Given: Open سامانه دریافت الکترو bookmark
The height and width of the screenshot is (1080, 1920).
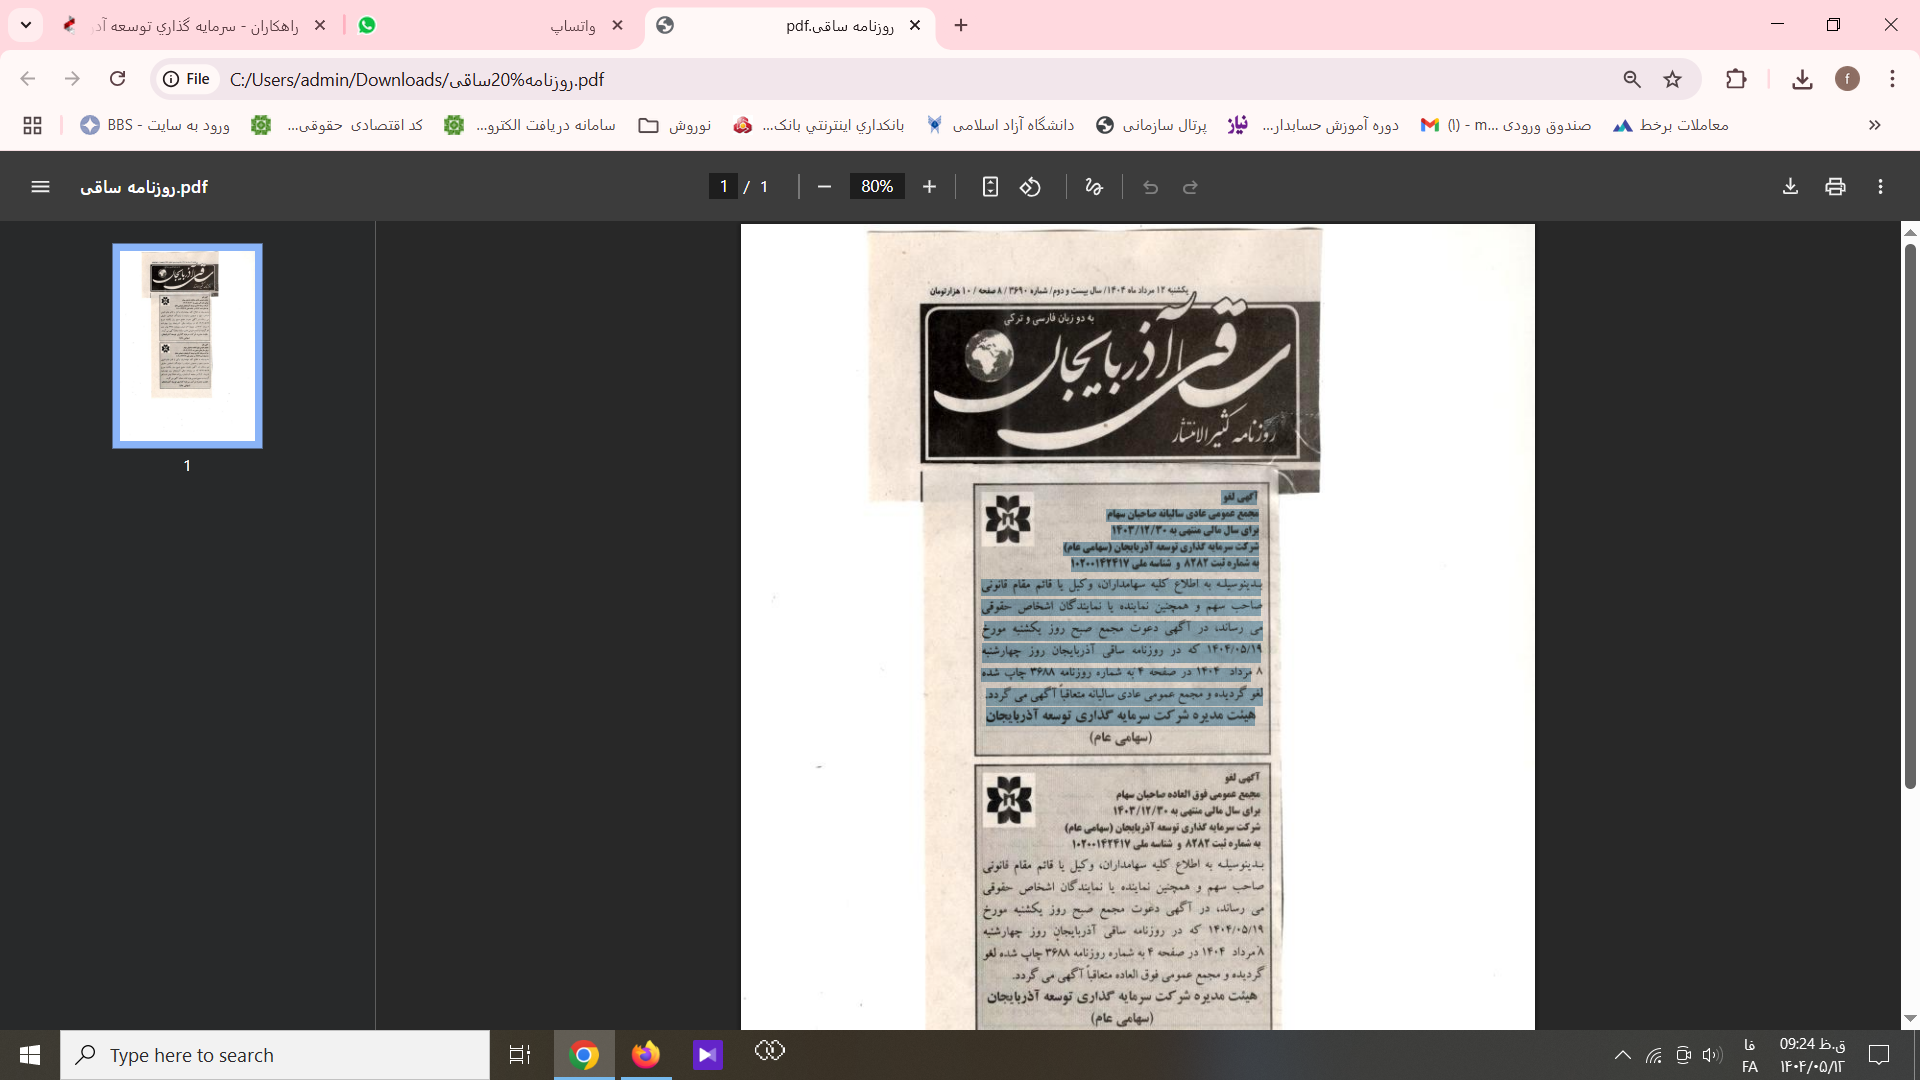Looking at the screenshot, I should point(530,125).
